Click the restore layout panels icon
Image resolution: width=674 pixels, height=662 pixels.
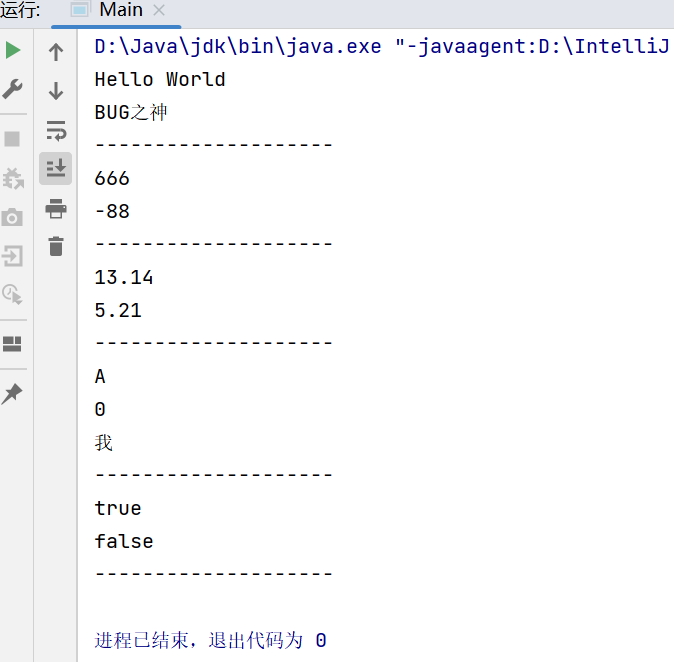(x=12, y=344)
